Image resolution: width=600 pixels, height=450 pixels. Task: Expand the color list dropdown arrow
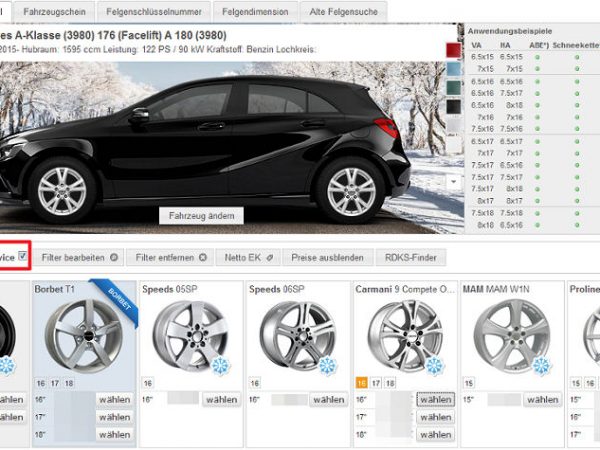[x=454, y=181]
